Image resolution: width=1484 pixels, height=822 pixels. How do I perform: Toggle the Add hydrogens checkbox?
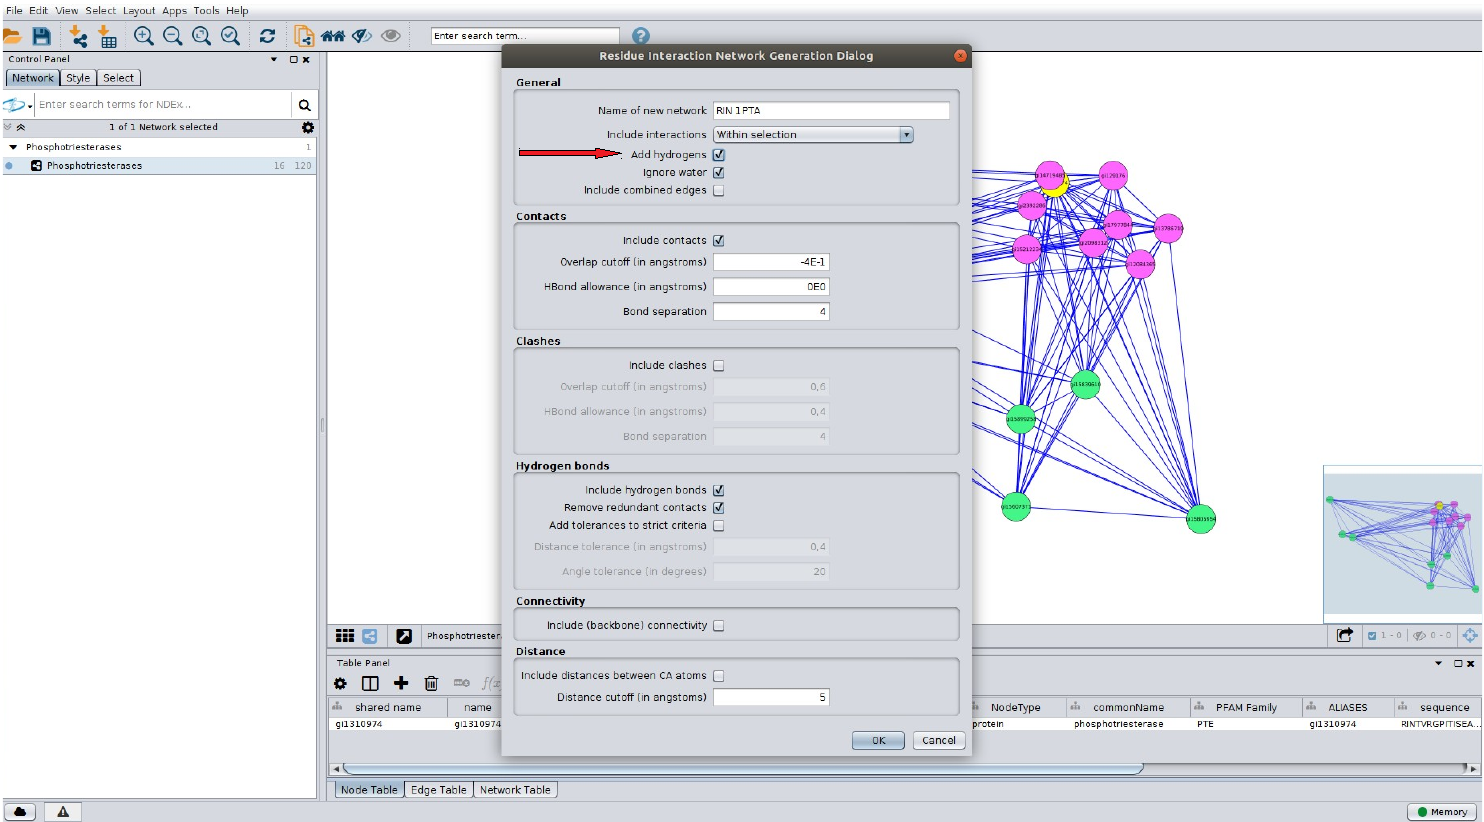coord(719,155)
